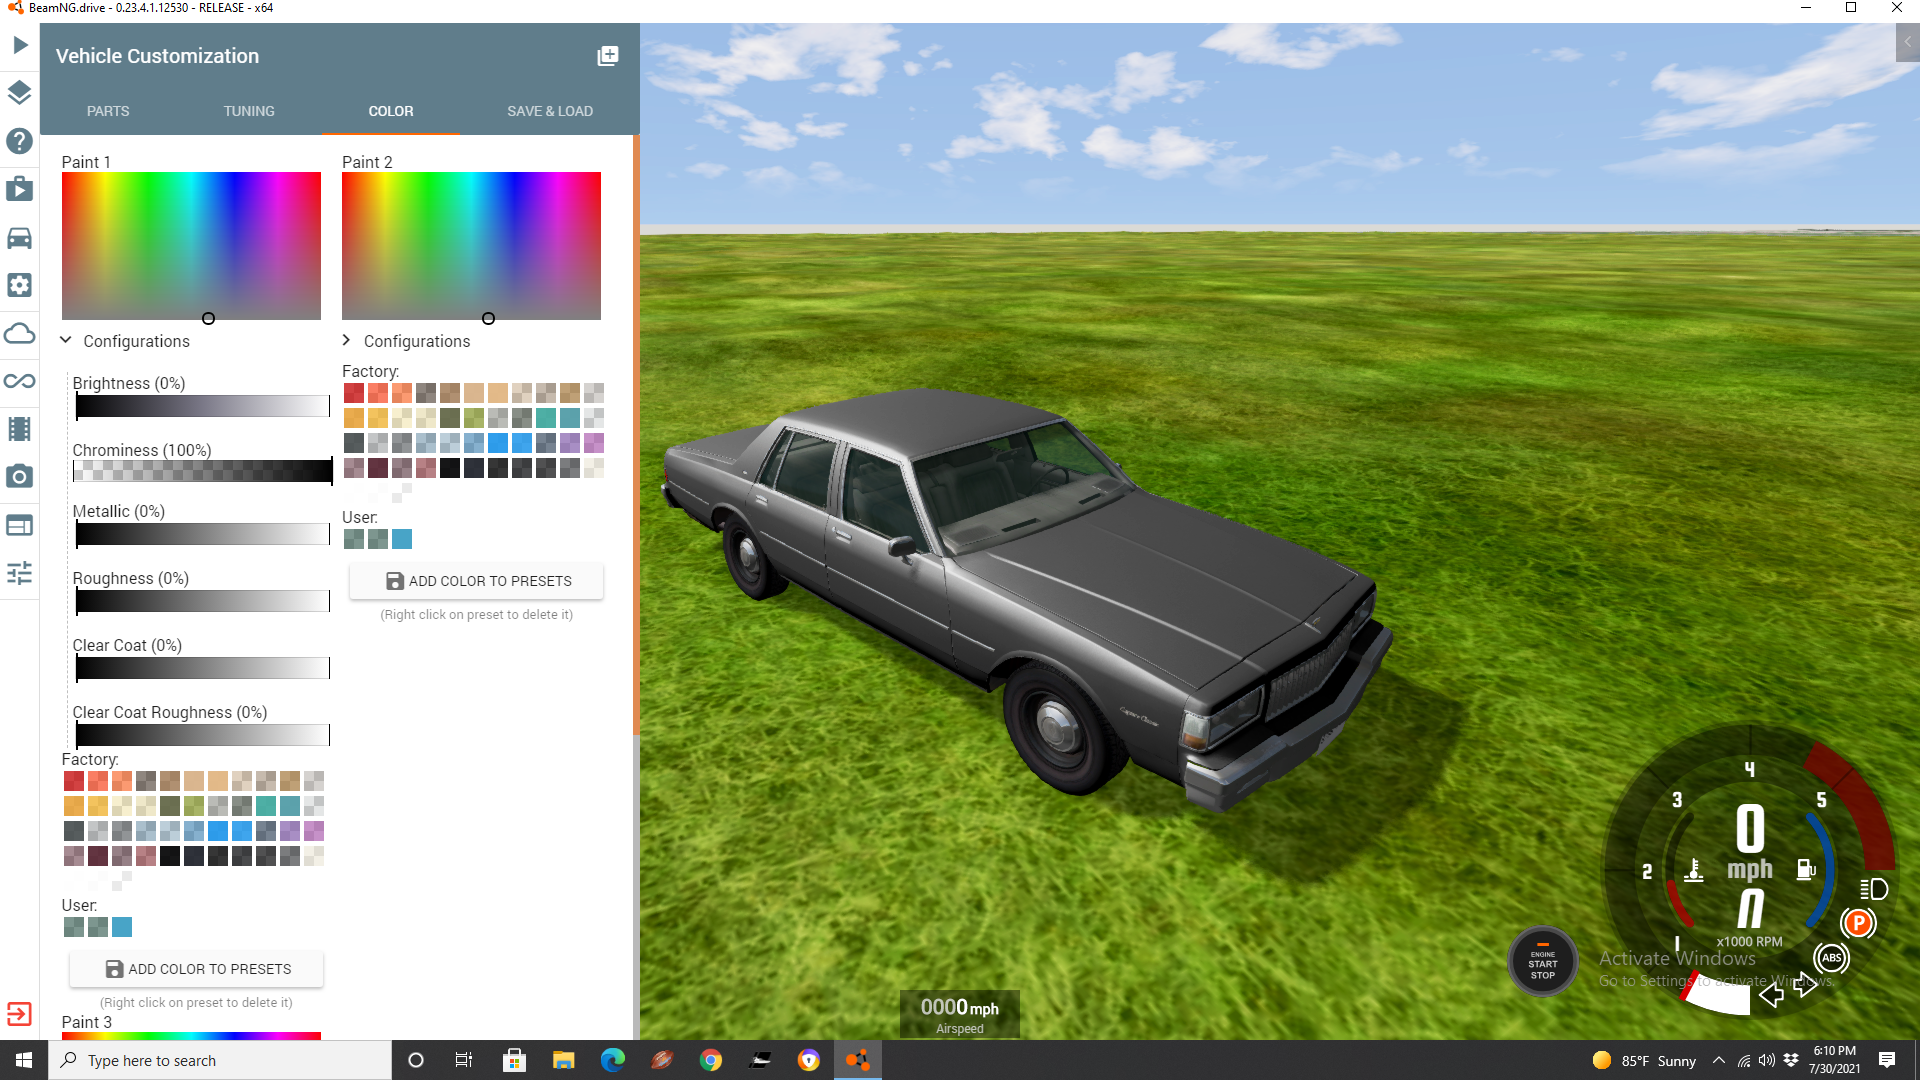This screenshot has width=1920, height=1080.
Task: Open the vehicle config gear icon
Action: click(20, 285)
